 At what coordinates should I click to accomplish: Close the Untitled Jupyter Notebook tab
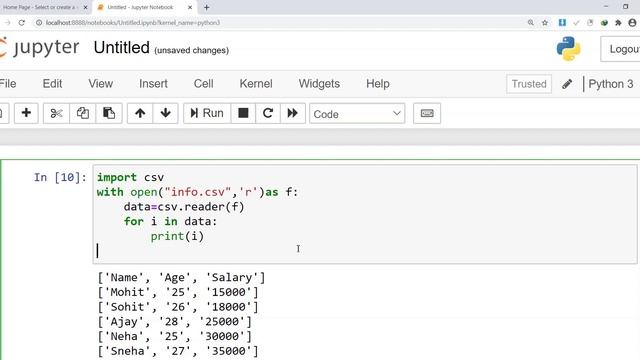pos(190,7)
